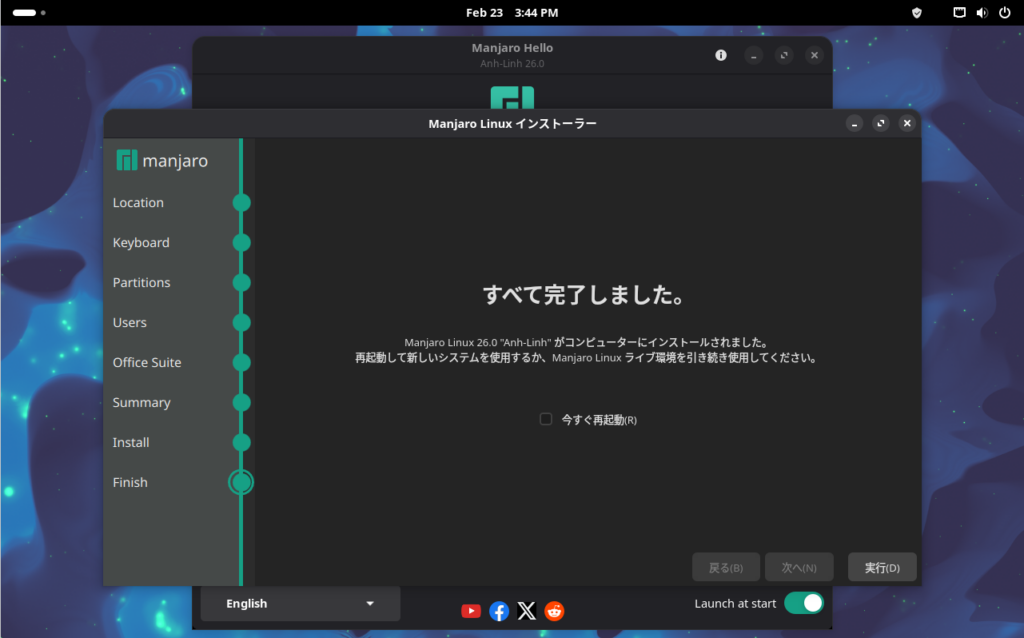The height and width of the screenshot is (638, 1024).
Task: Click the Activities workspace indicator
Action: 29,13
